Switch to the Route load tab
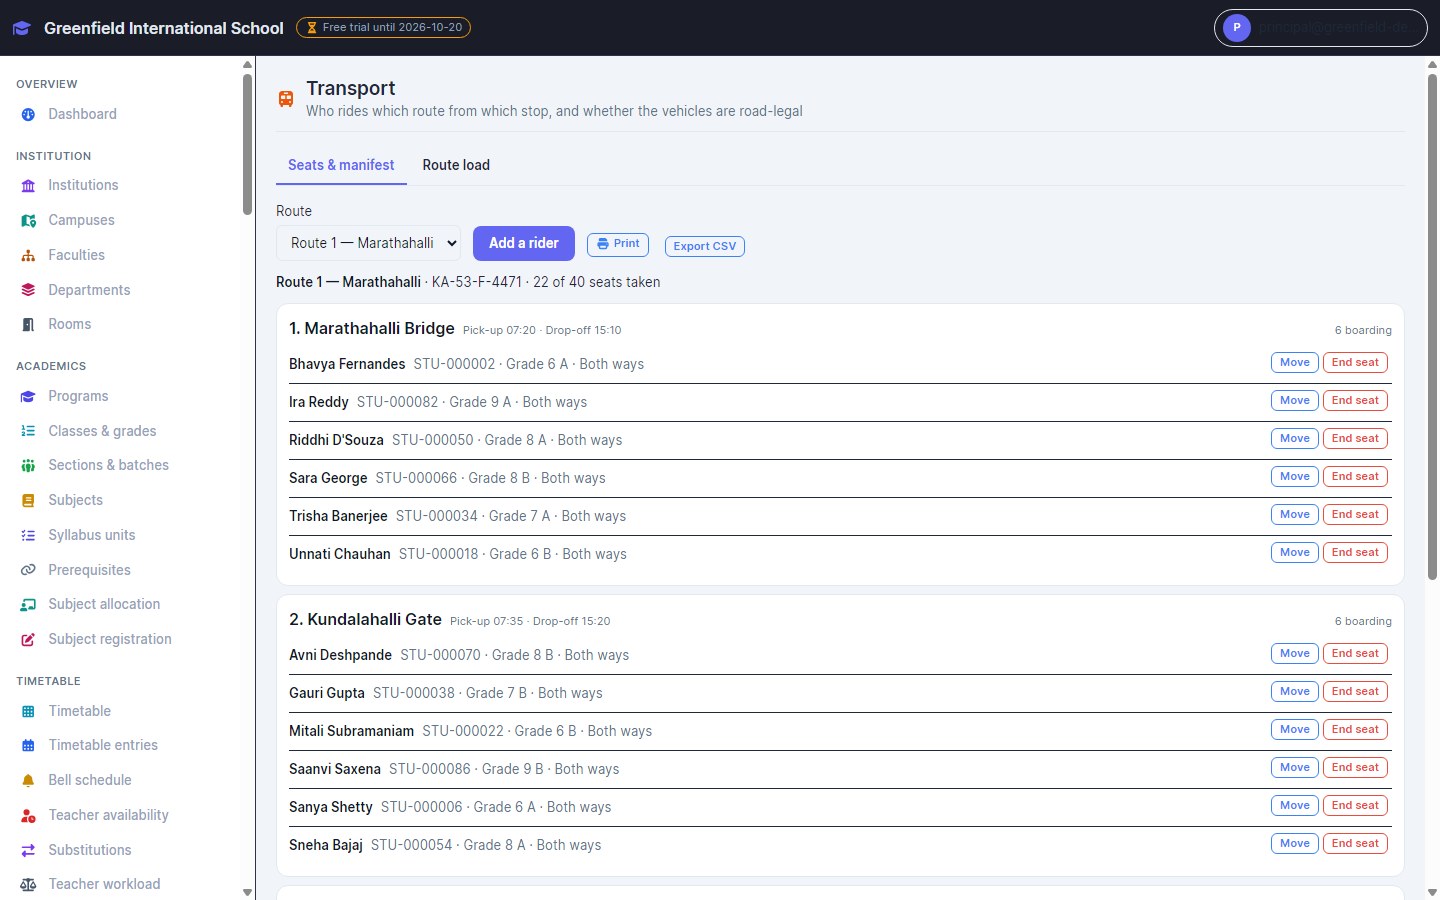Viewport: 1440px width, 900px height. [456, 165]
